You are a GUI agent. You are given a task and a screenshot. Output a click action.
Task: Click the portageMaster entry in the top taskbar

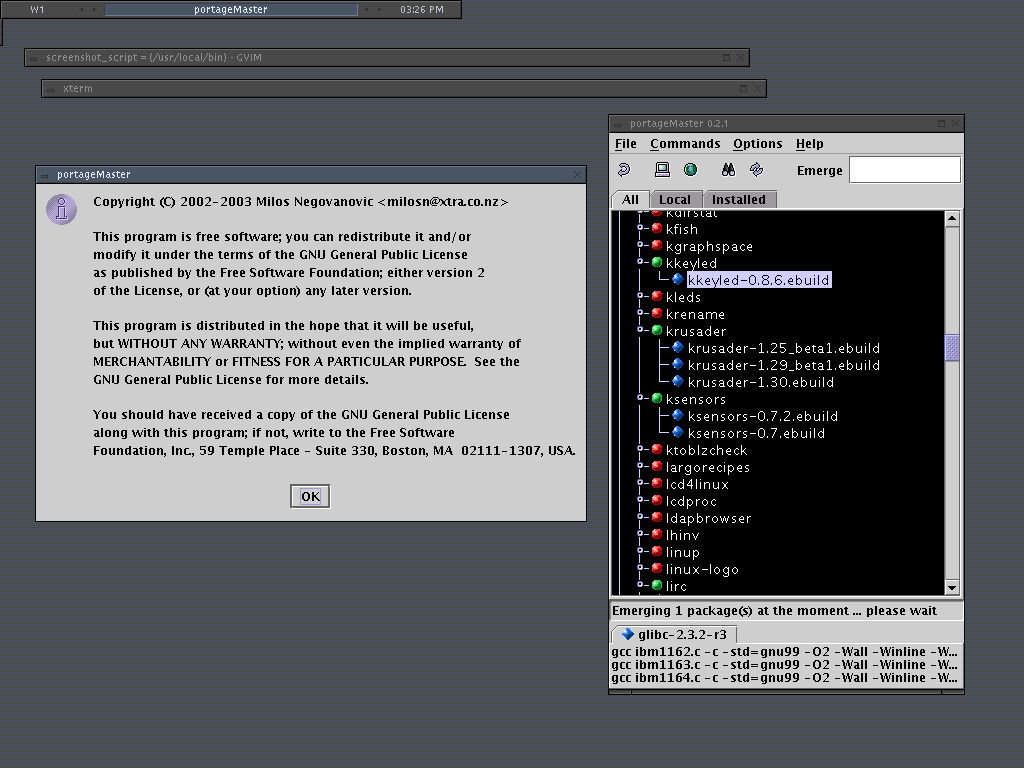tap(231, 10)
